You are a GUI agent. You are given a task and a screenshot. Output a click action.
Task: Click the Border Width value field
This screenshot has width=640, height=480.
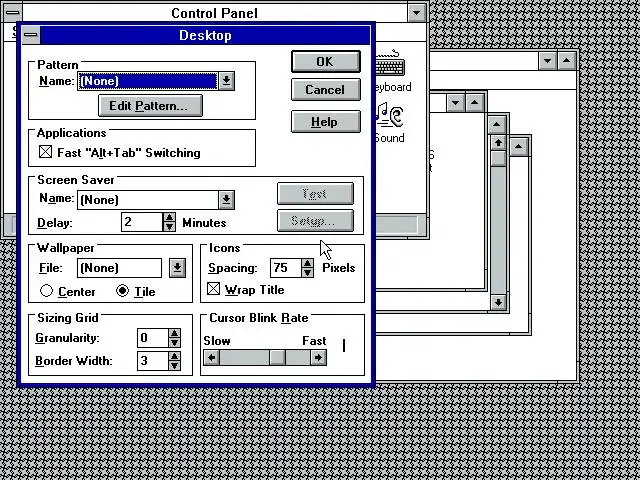152,361
